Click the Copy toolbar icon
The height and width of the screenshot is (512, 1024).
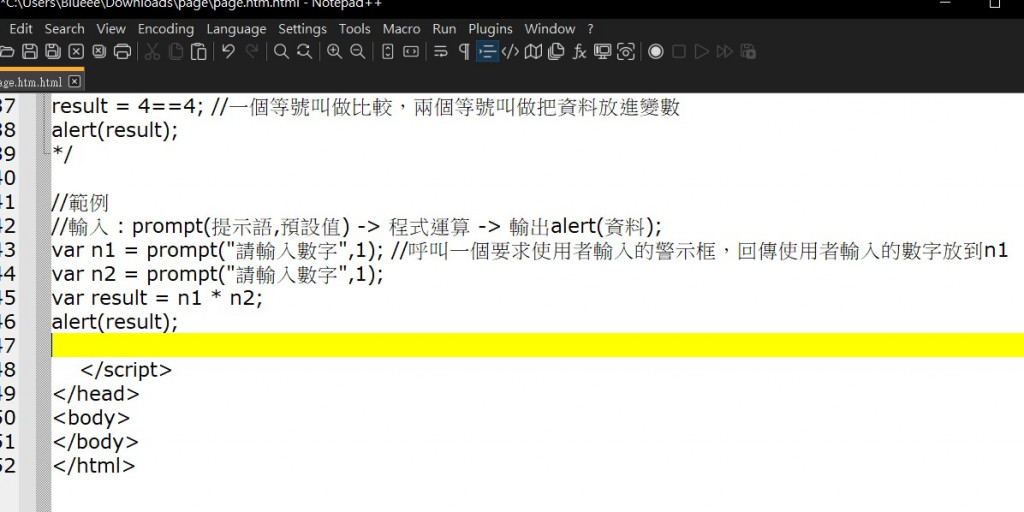pyautogui.click(x=176, y=52)
